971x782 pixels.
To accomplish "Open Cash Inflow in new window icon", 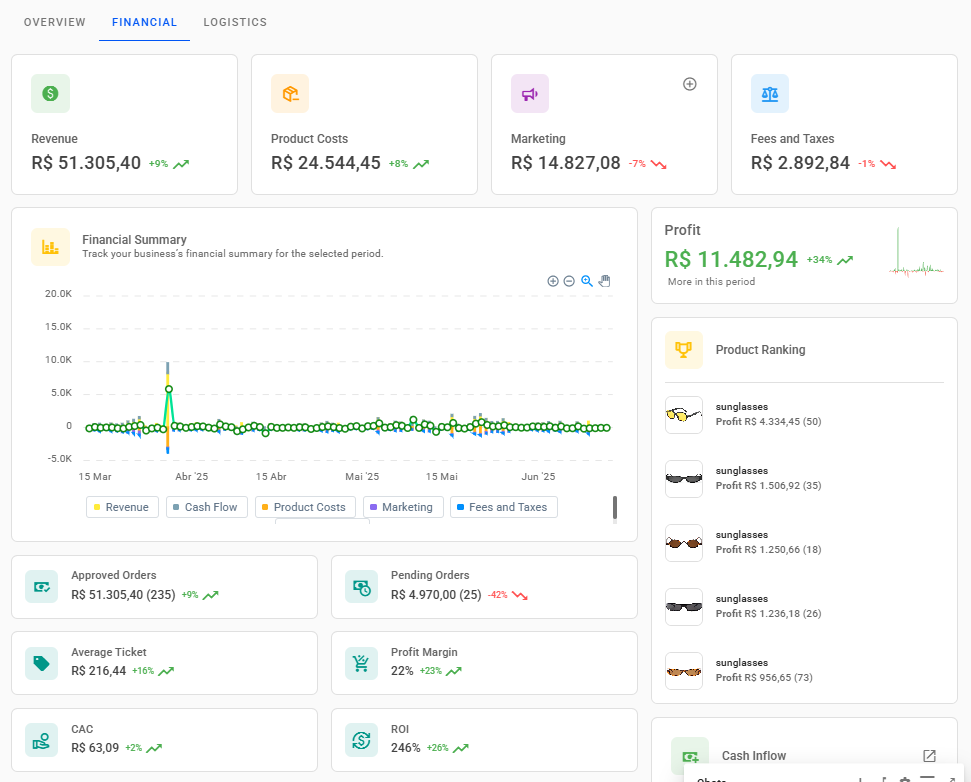I will pos(929,756).
